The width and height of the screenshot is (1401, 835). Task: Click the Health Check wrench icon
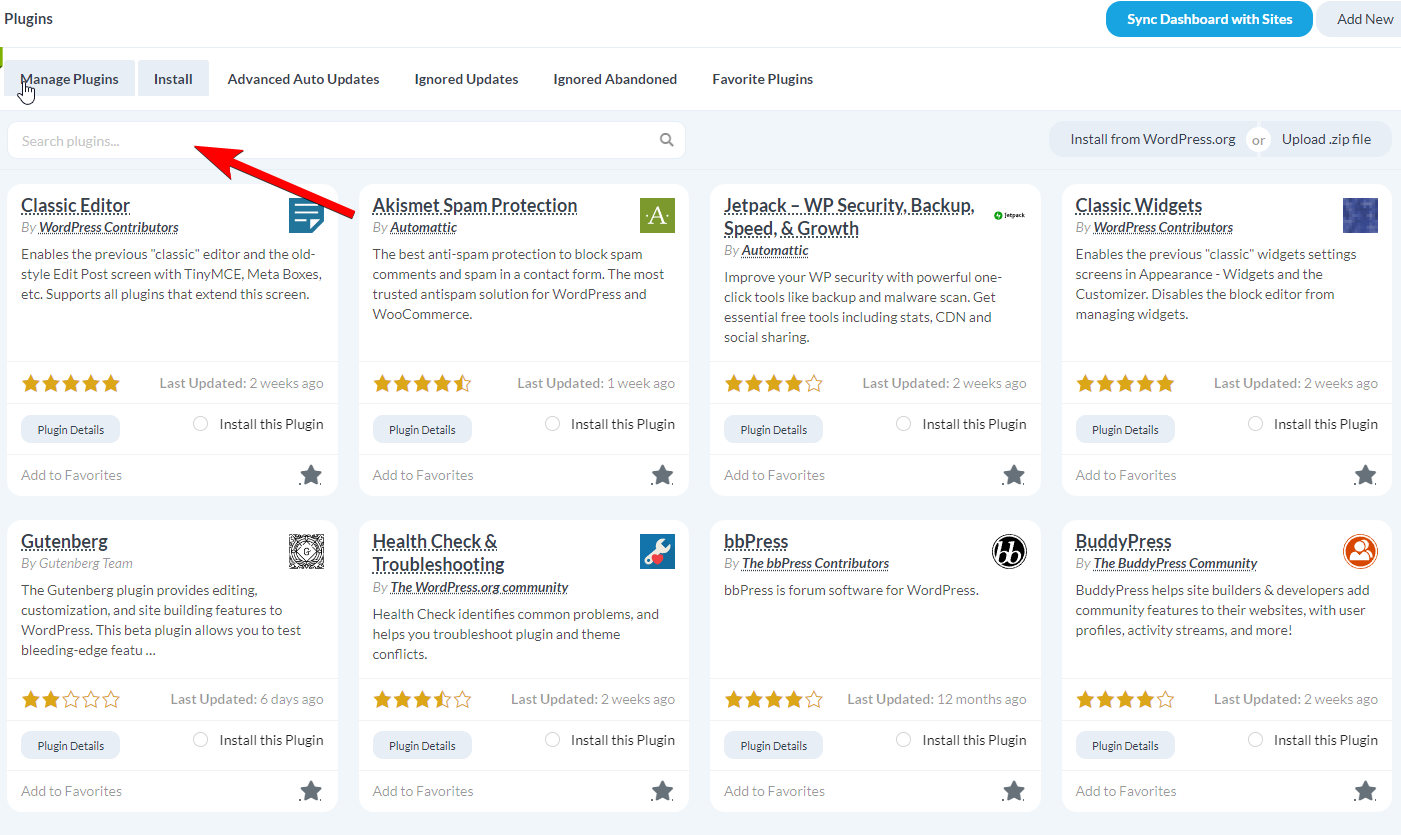[657, 551]
